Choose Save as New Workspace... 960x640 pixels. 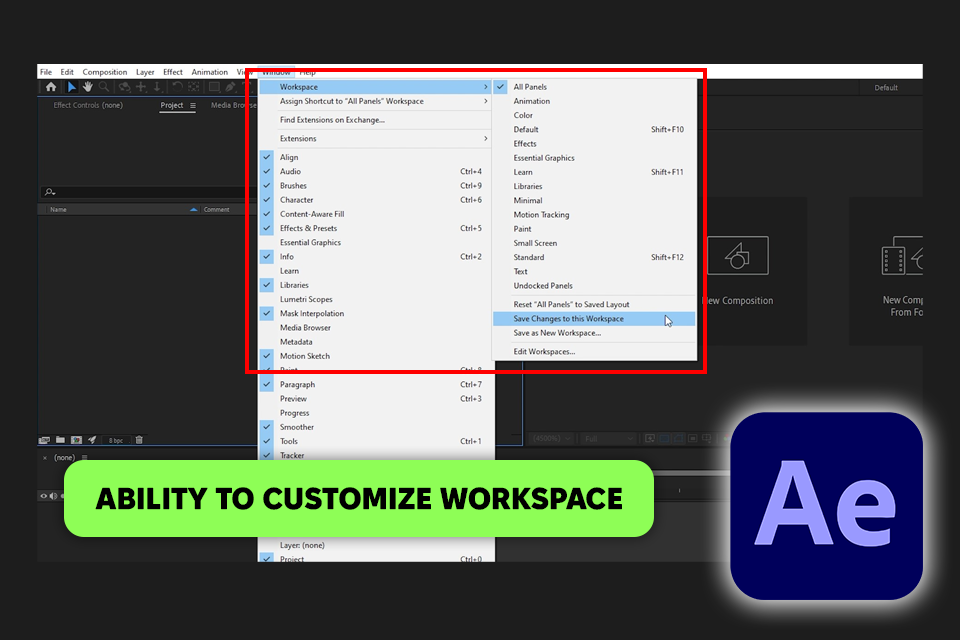click(x=594, y=333)
